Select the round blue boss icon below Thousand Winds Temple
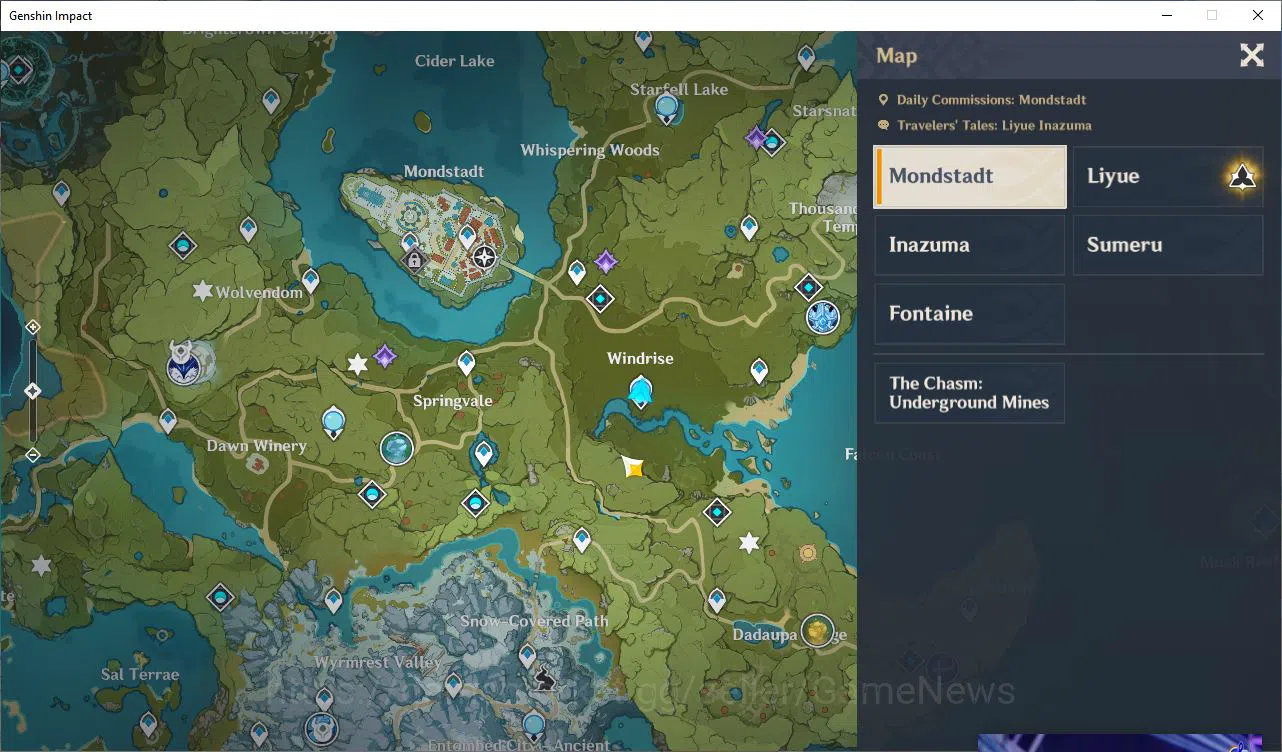Viewport: 1282px width, 752px height. (x=823, y=318)
